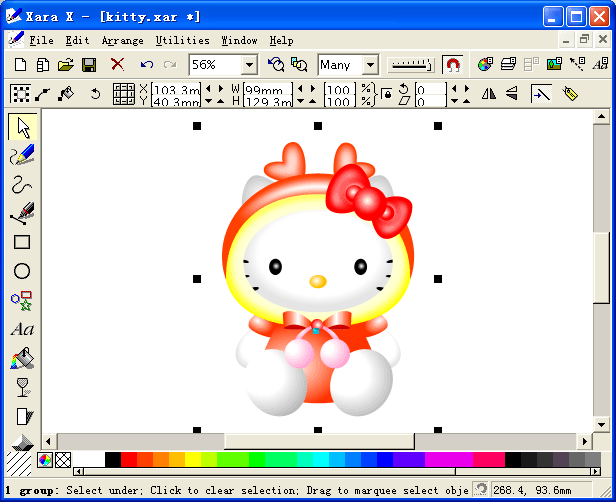Select the QuickShape tool
The height and width of the screenshot is (502, 616).
pos(22,300)
